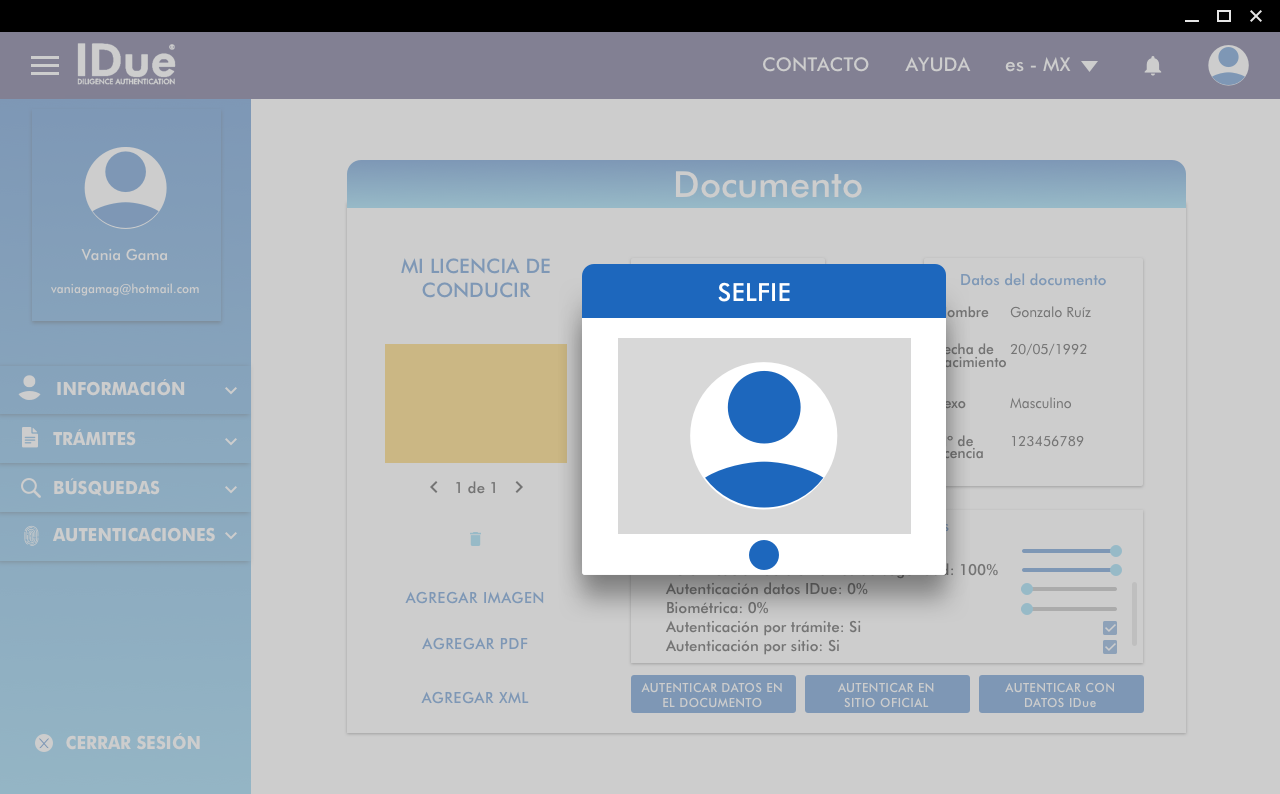Go to next document image arrow

(x=519, y=488)
